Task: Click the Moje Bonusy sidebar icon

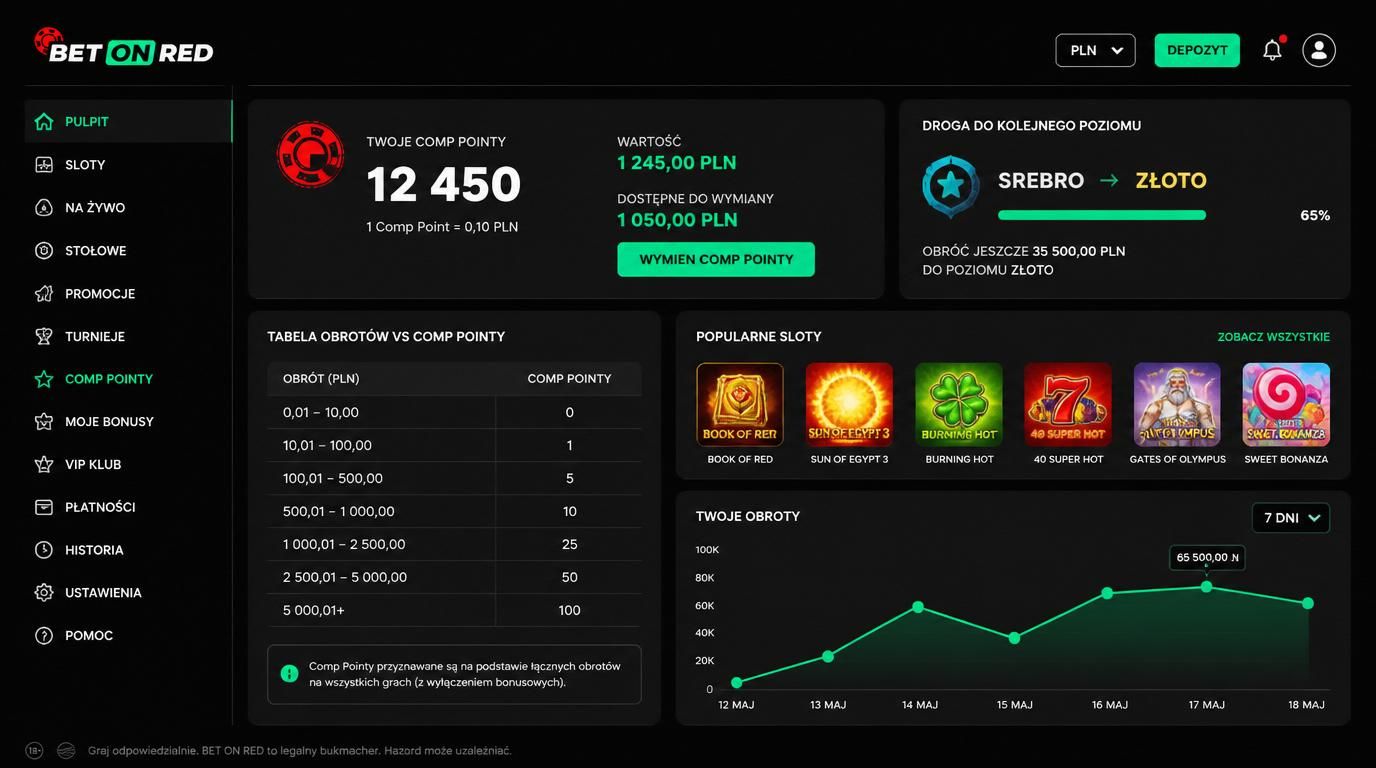Action: point(44,422)
